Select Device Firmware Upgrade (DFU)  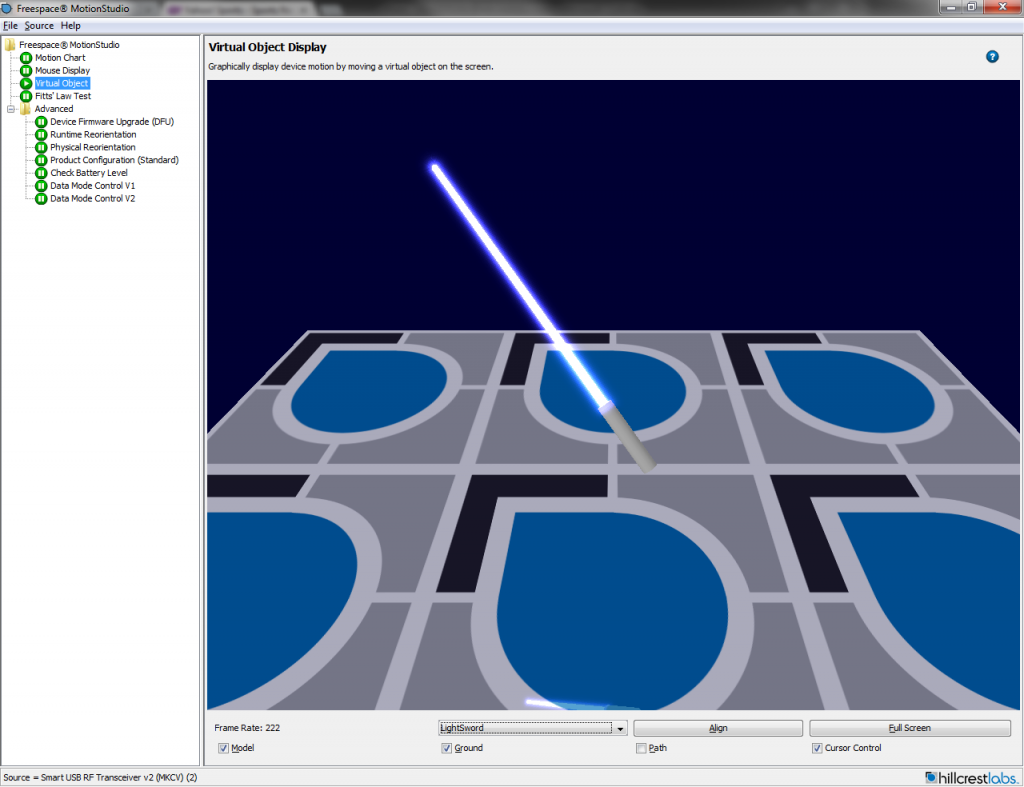coord(112,121)
